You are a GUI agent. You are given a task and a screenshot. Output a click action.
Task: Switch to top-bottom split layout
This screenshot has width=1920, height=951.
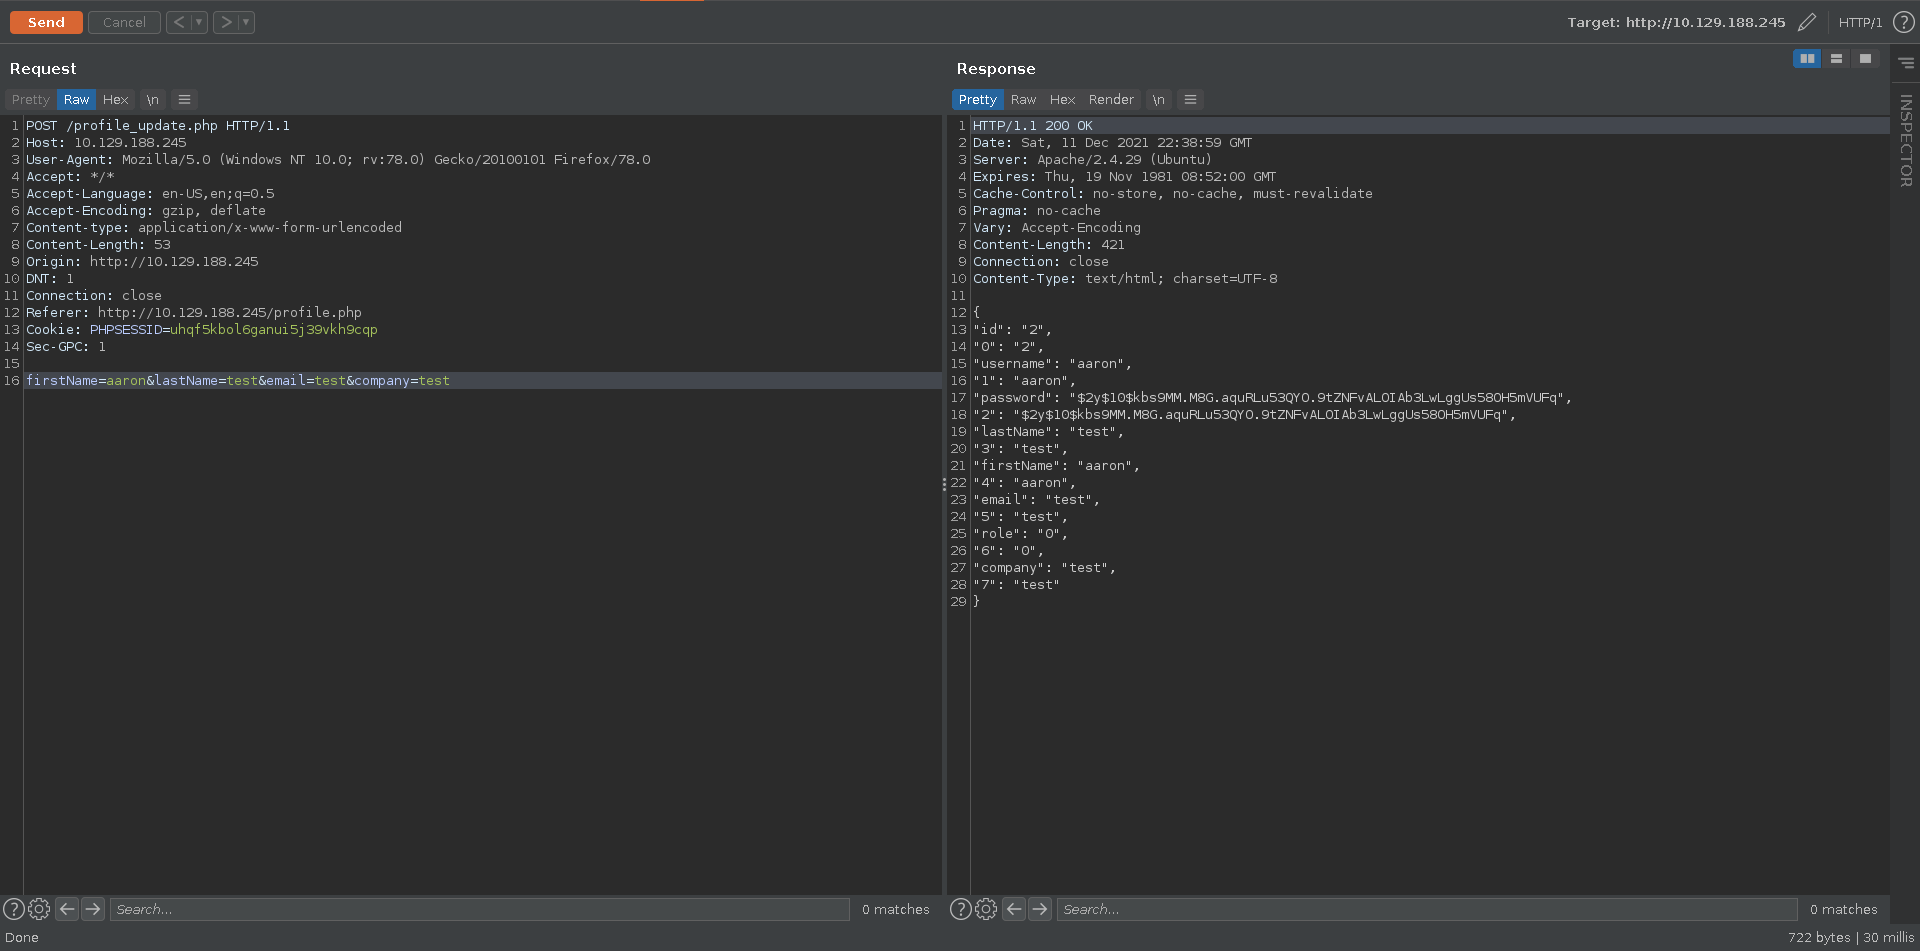click(x=1836, y=59)
